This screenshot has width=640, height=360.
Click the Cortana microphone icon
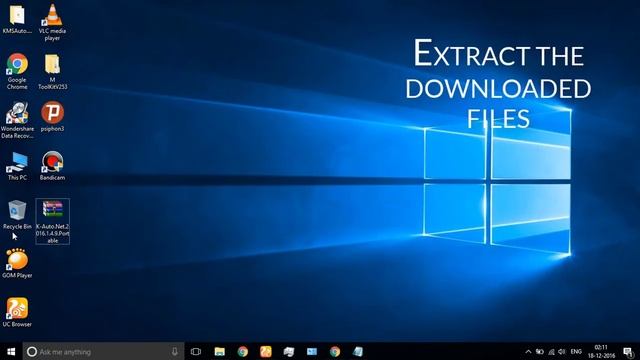coord(175,351)
